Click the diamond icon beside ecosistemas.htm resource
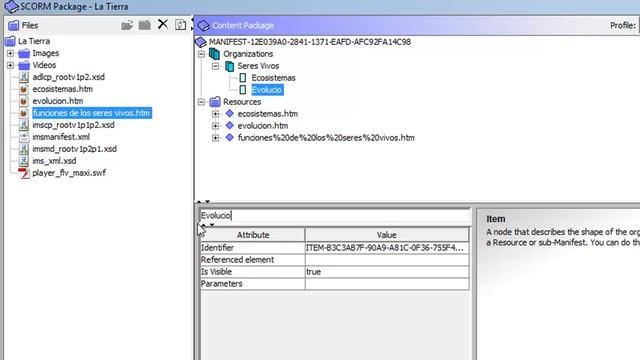640x360 pixels. [230, 113]
